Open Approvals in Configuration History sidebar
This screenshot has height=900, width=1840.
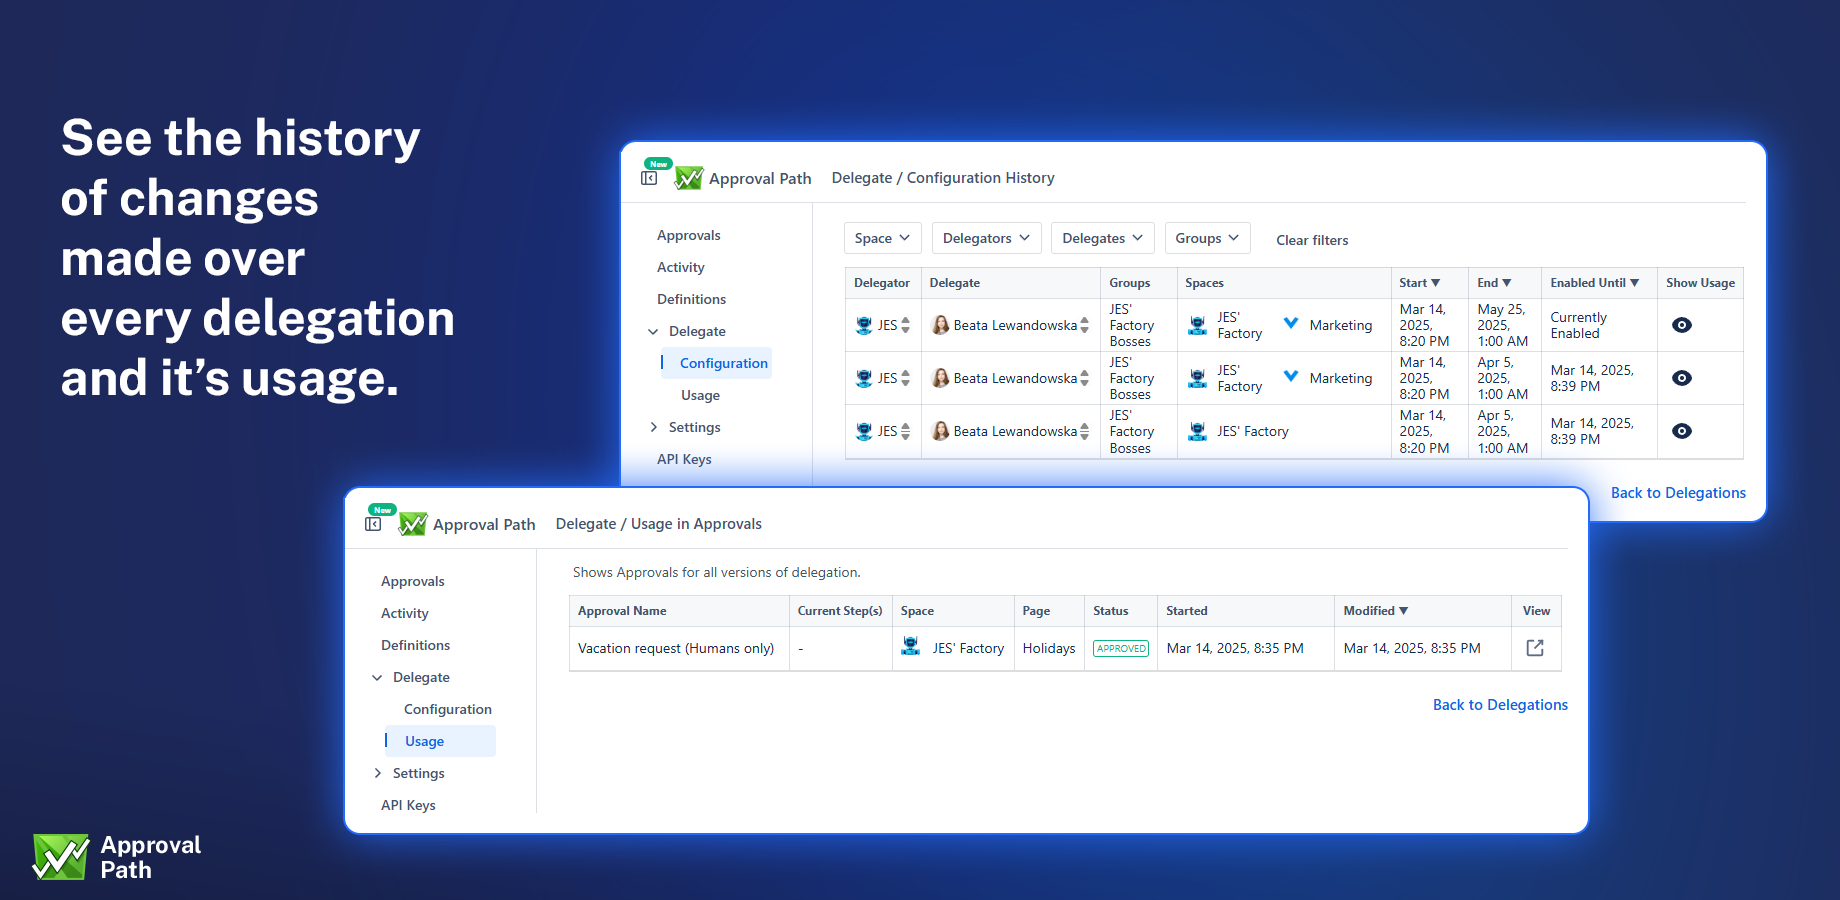[689, 235]
